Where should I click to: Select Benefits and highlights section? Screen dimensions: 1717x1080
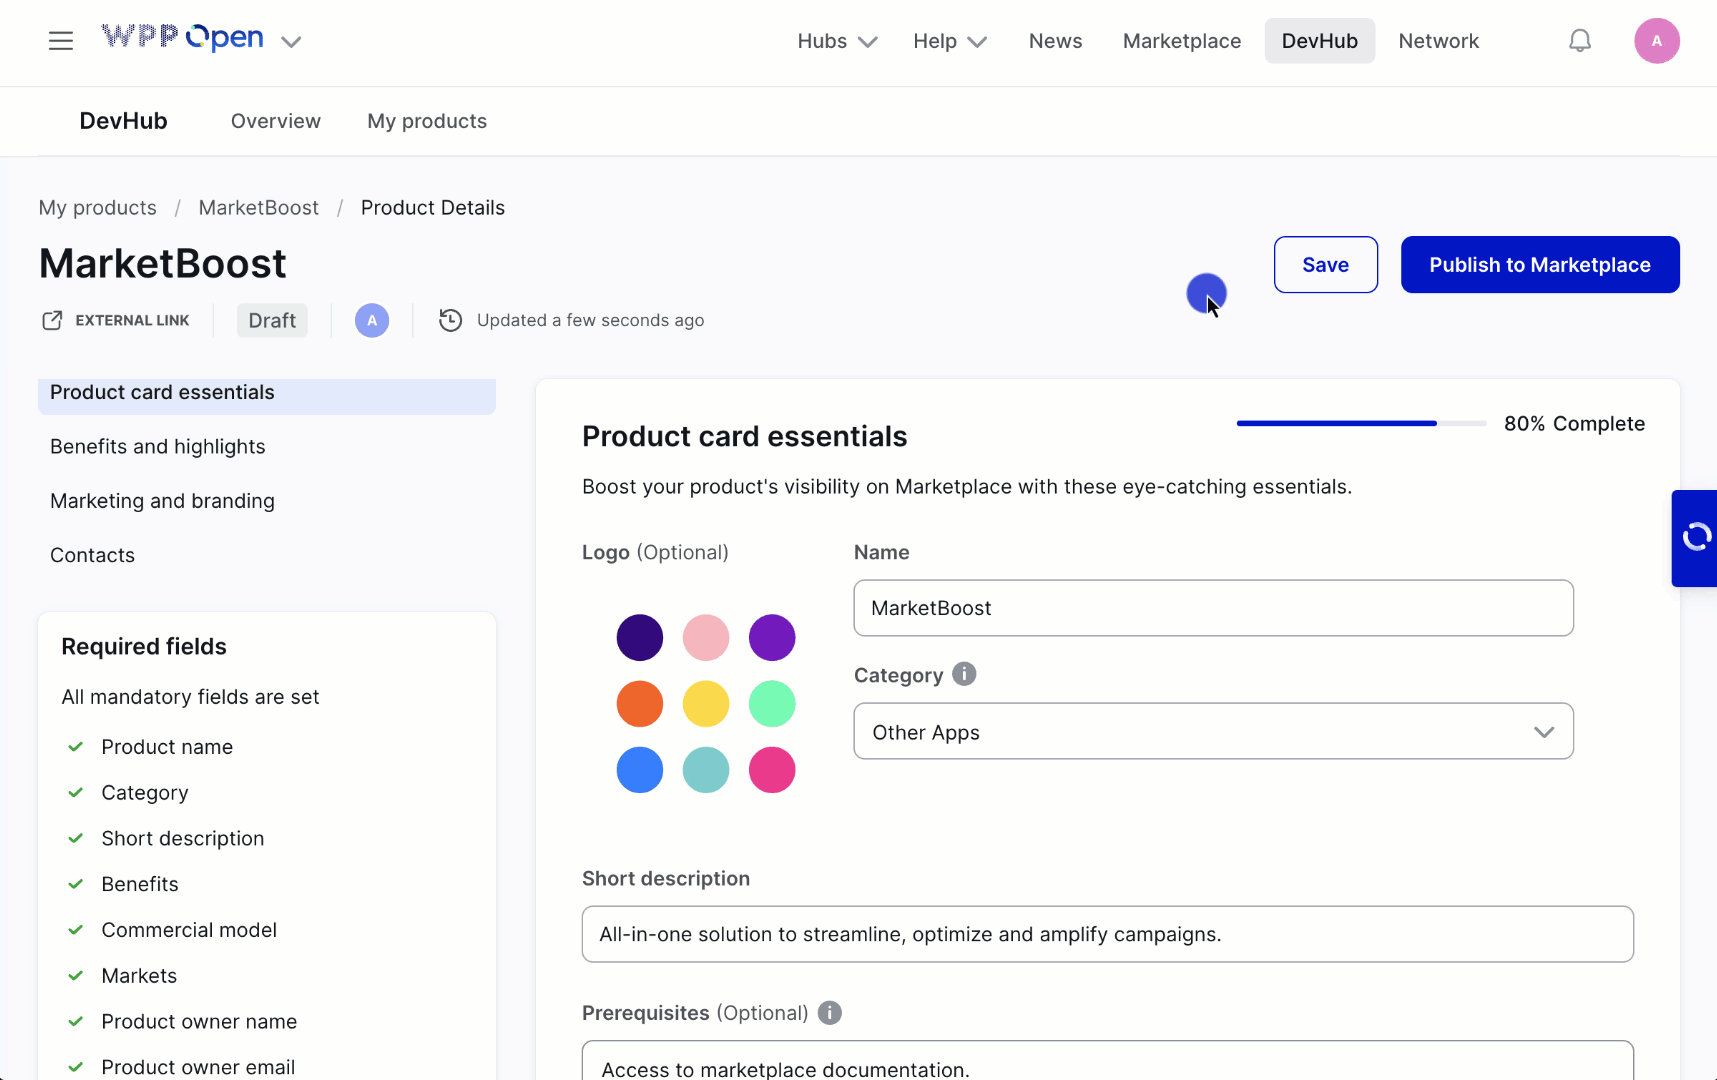(158, 447)
